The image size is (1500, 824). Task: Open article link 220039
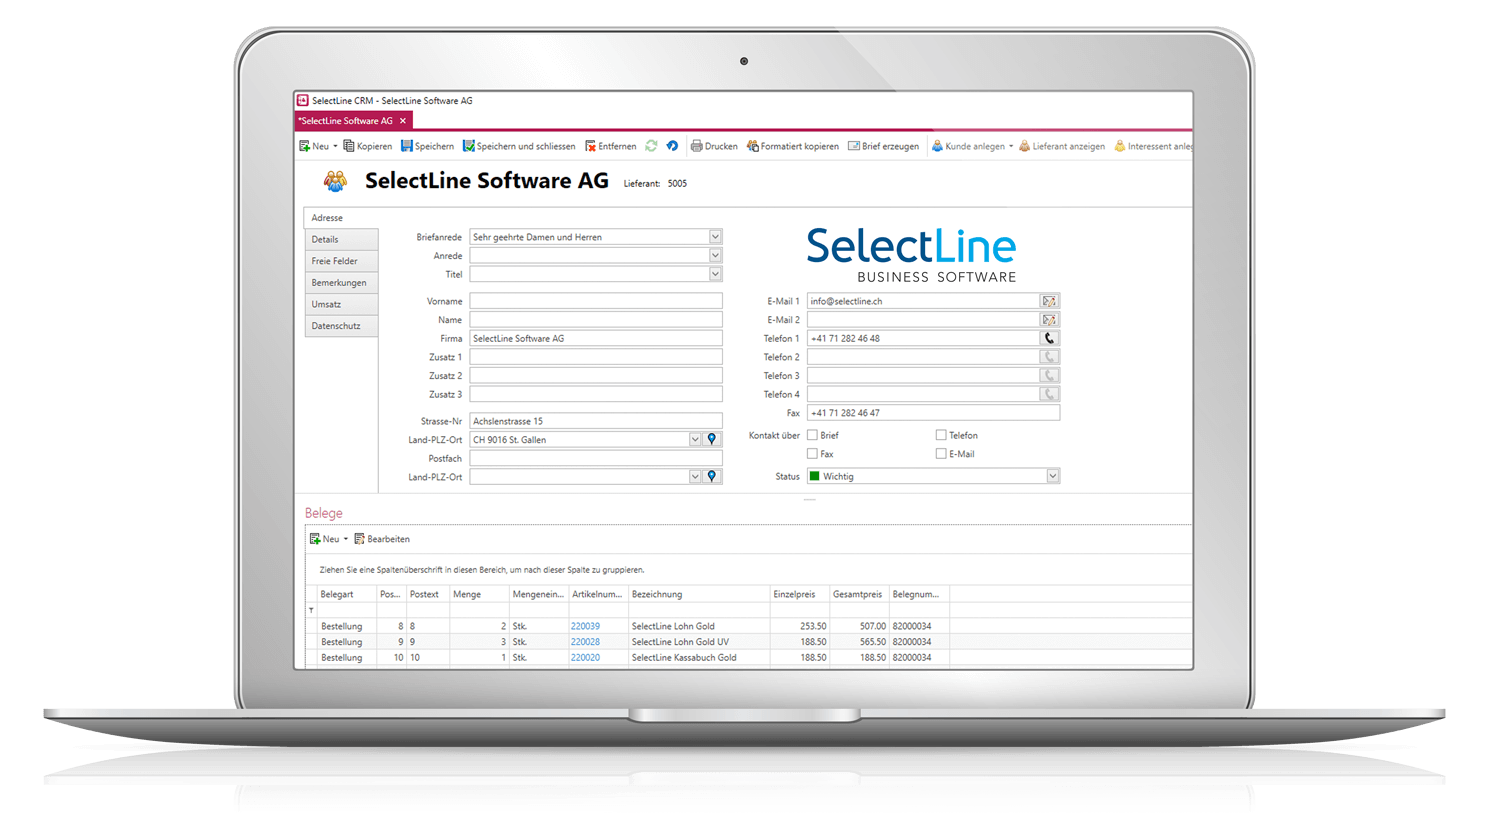tap(585, 626)
